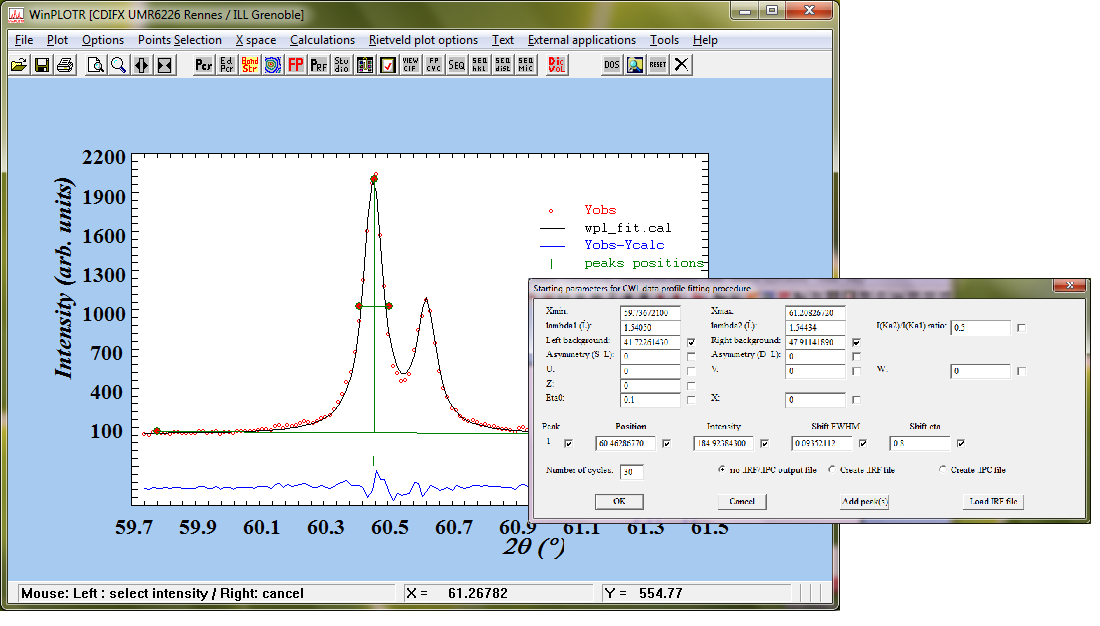Click the peak Position value field

click(626, 444)
